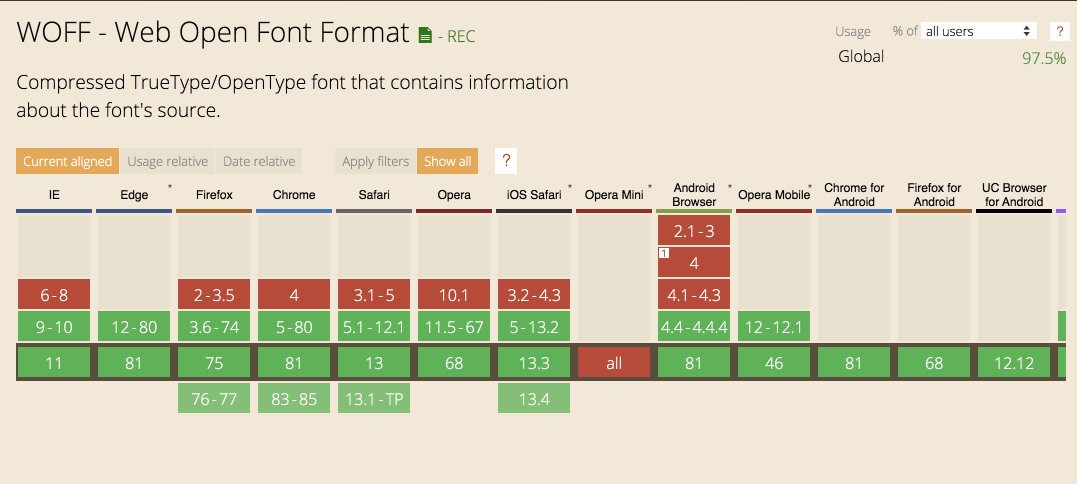Click the asterisk next to Opera Mini header

click(x=650, y=187)
